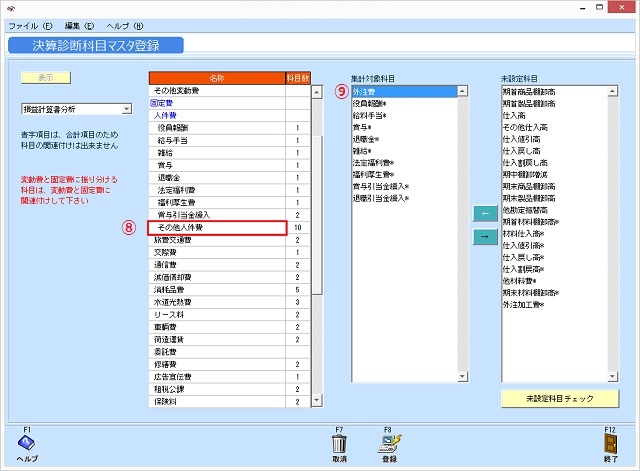640x471 pixels.
Task: Select the その他人件費 row
Action: (x=230, y=227)
